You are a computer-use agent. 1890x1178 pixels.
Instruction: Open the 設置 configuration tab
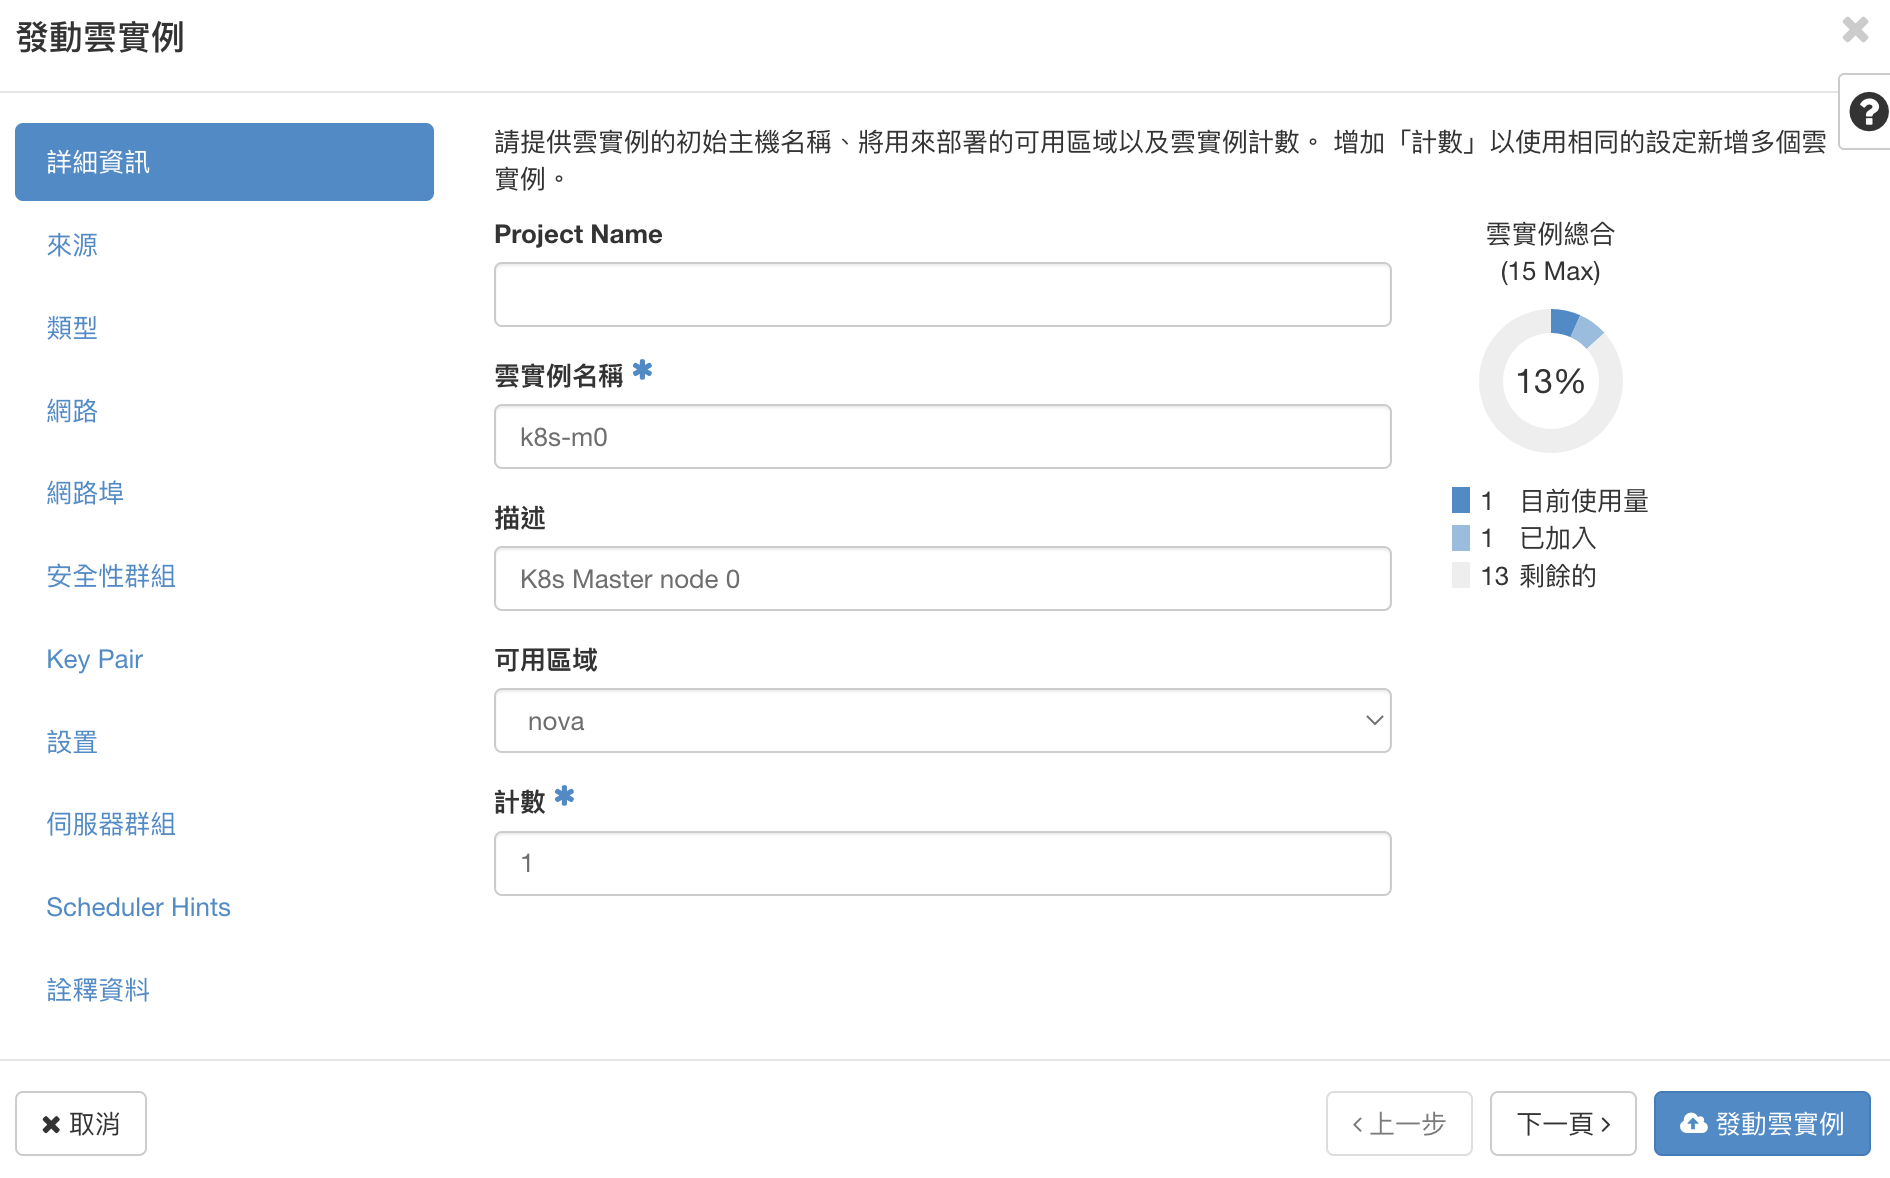click(x=72, y=742)
